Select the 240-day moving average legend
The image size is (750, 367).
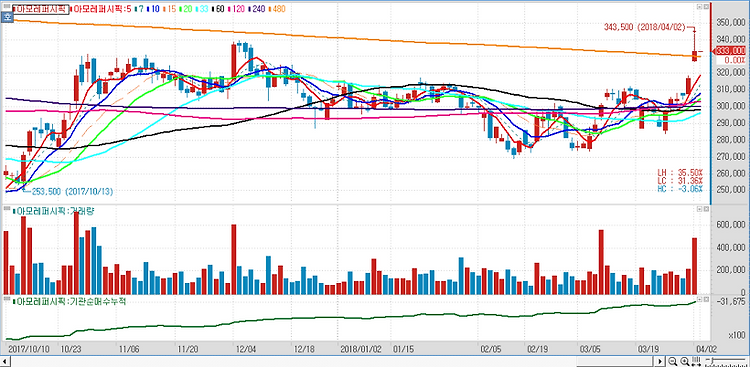tap(256, 9)
